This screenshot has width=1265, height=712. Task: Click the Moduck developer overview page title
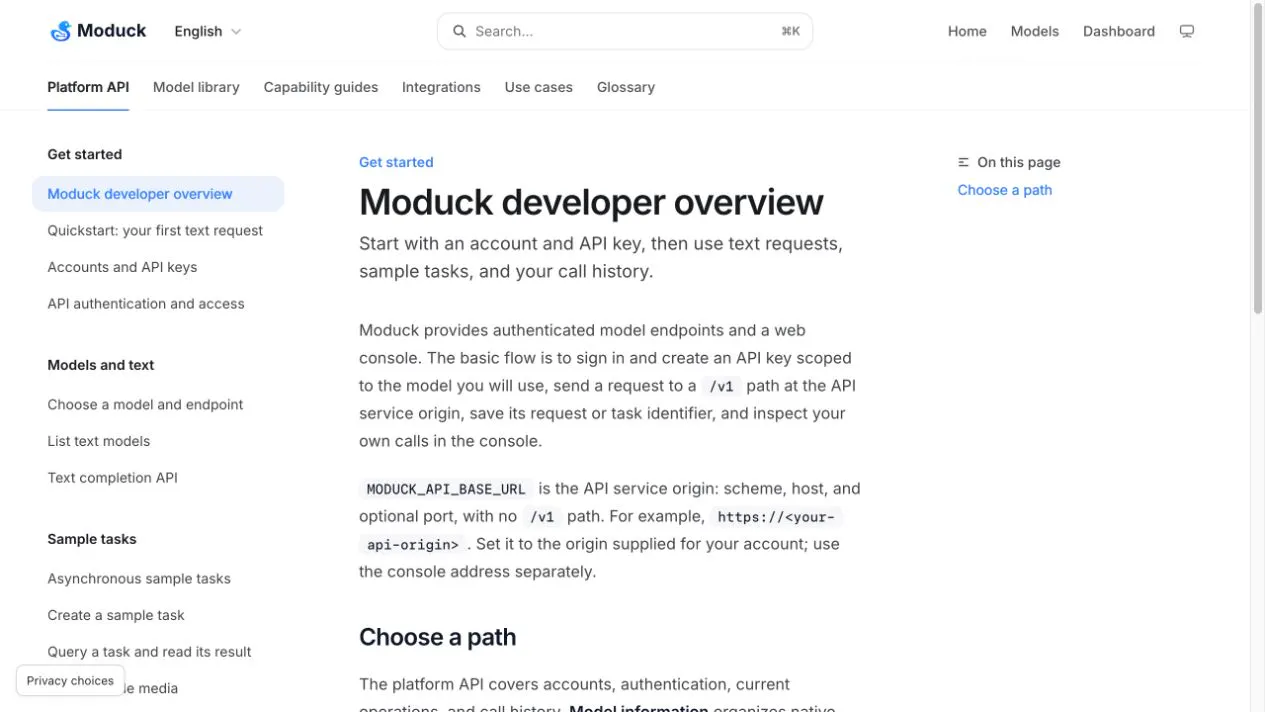point(591,202)
